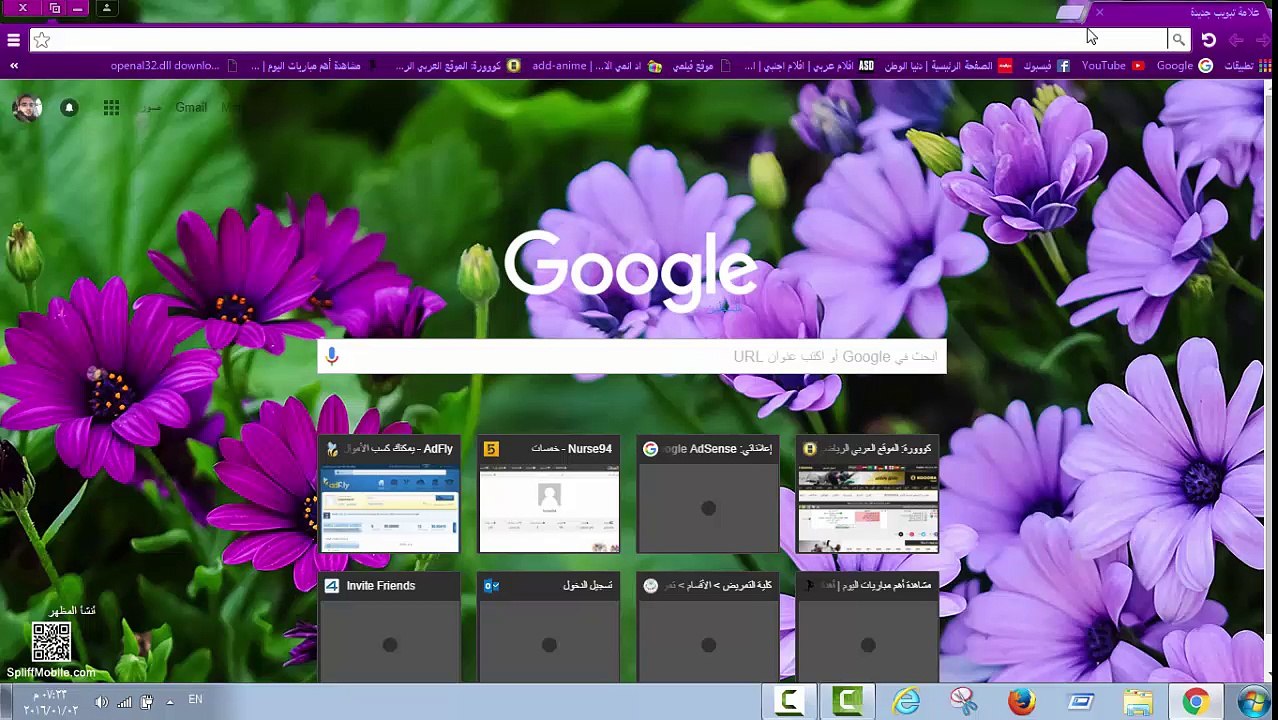The image size is (1278, 720).
Task: Open the Google apps grid
Action: [x=111, y=107]
